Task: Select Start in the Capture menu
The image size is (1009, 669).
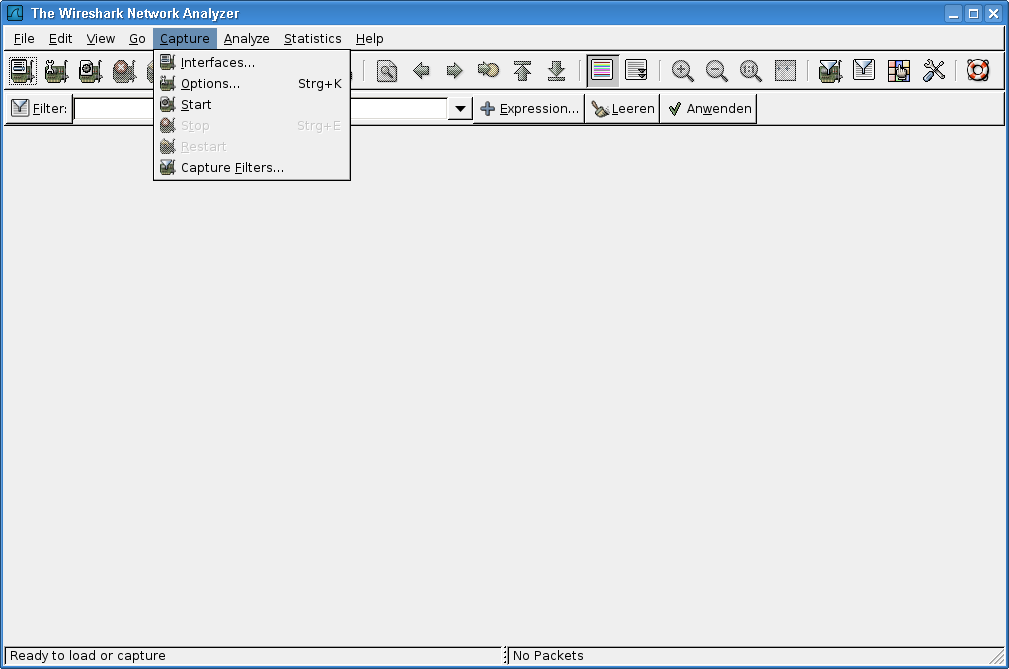Action: coord(252,104)
